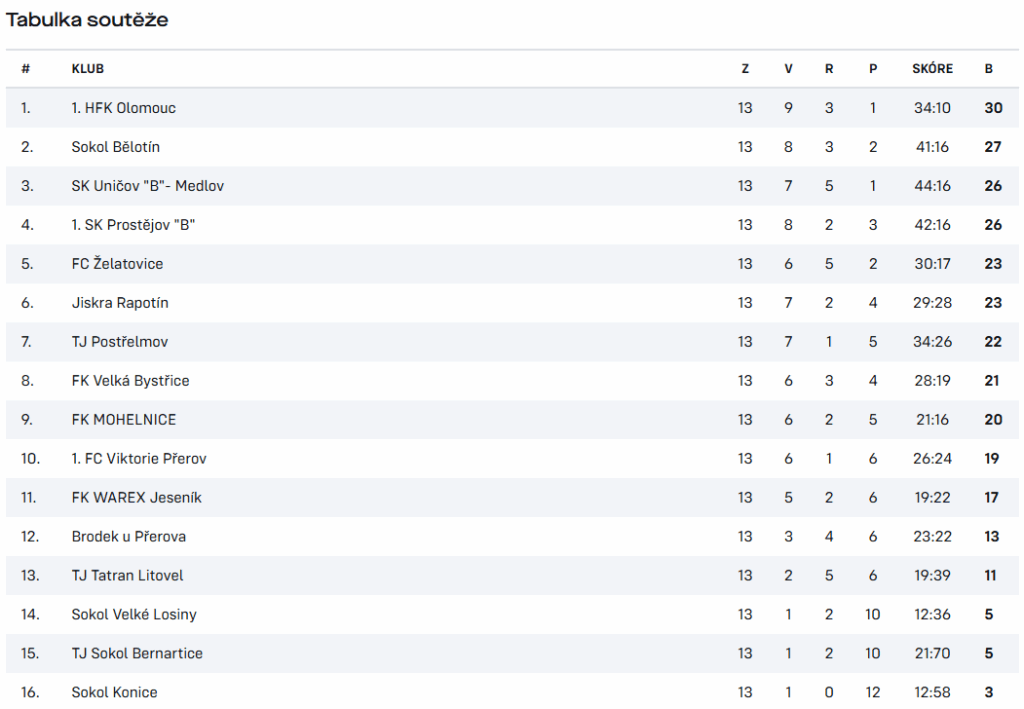Viewport: 1024px width, 709px height.
Task: Click the Tabulka soutěže heading
Action: (87, 20)
